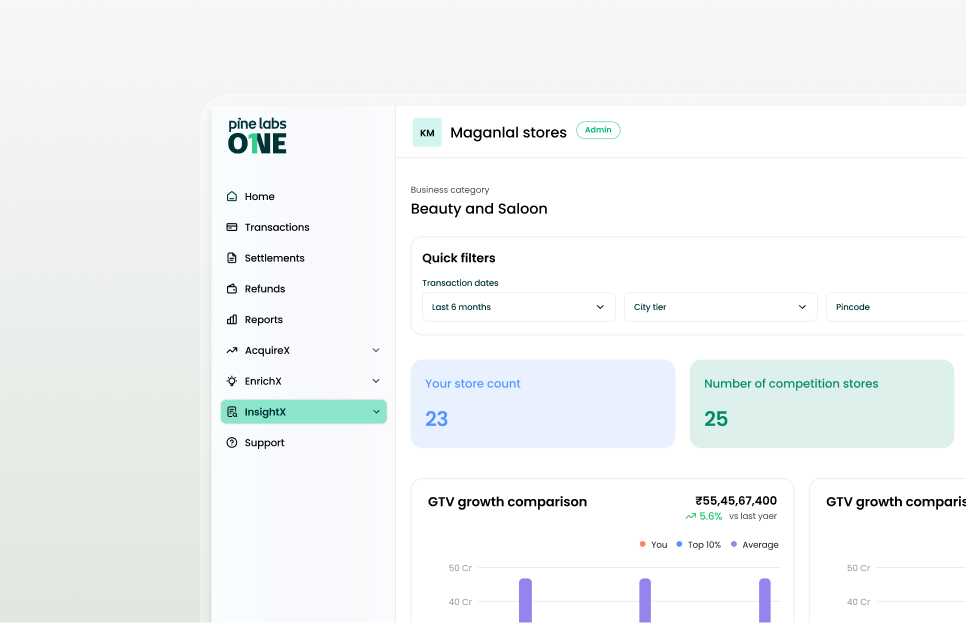Click the Top 10% legend blue dot

coord(679,544)
